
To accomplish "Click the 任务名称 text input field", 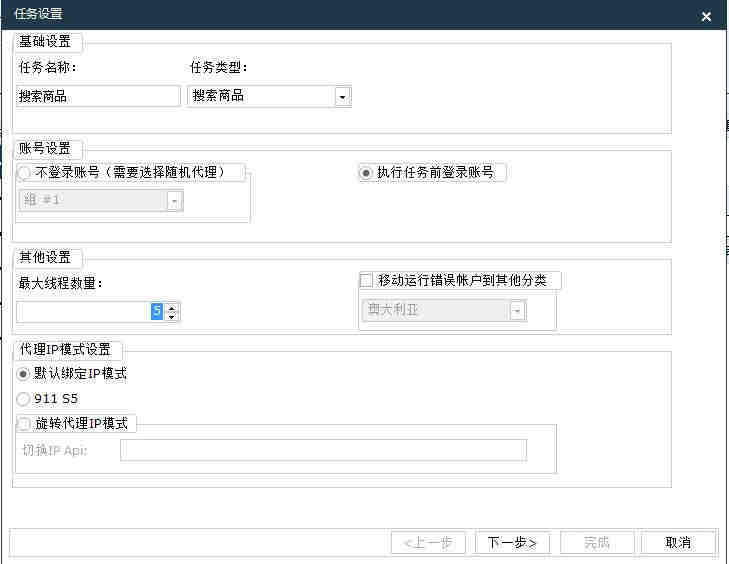I will (98, 96).
